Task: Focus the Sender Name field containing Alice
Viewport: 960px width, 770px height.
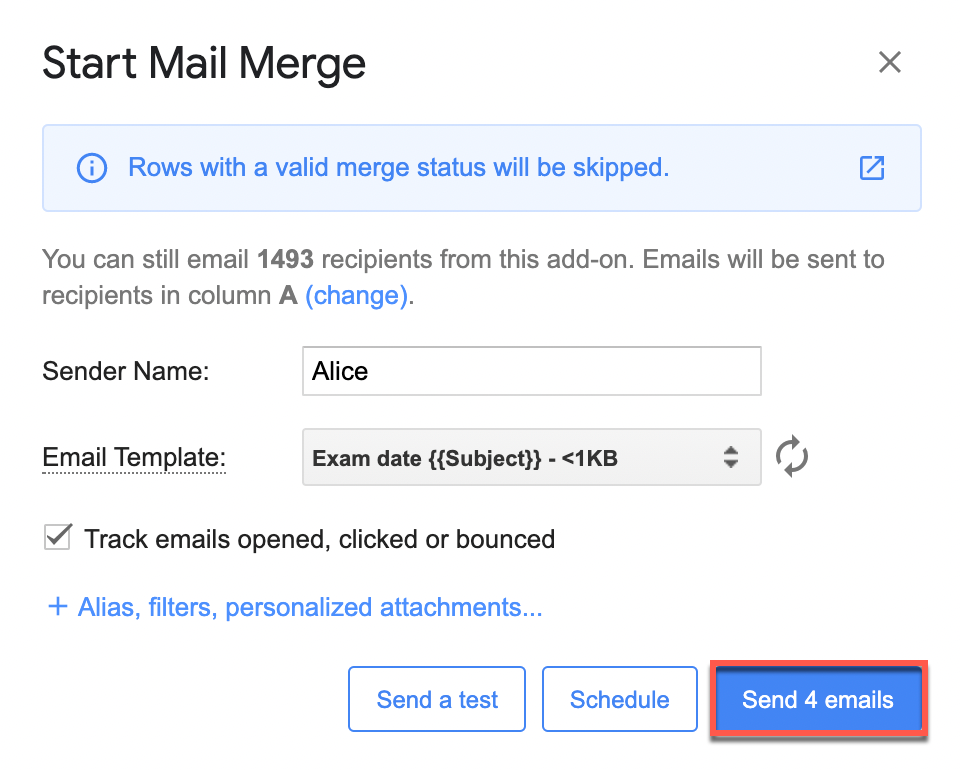Action: 531,371
